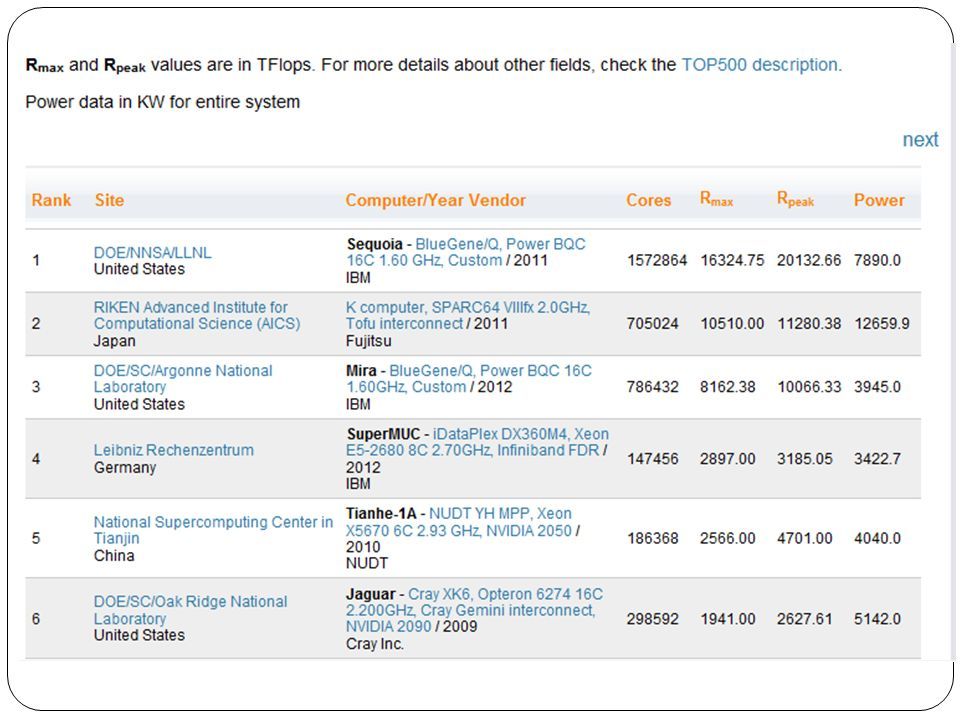Select the power value 5142.0
The height and width of the screenshot is (720, 960).
tap(877, 619)
